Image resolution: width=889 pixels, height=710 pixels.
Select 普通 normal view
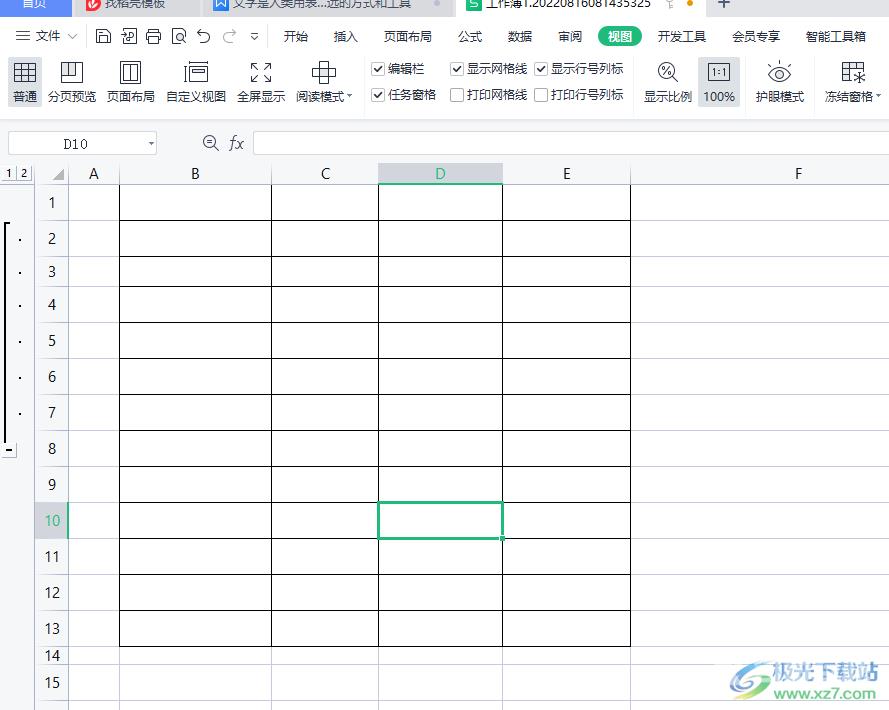click(x=25, y=82)
